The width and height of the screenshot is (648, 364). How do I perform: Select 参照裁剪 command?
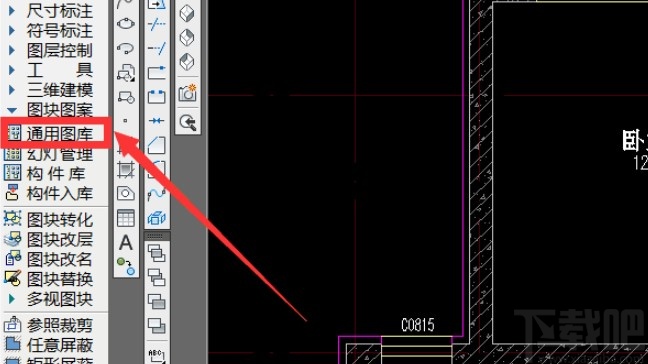[48, 326]
